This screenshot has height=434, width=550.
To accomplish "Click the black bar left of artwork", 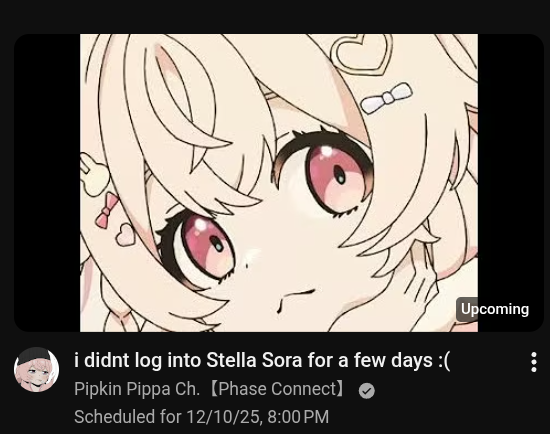I will 47,183.
